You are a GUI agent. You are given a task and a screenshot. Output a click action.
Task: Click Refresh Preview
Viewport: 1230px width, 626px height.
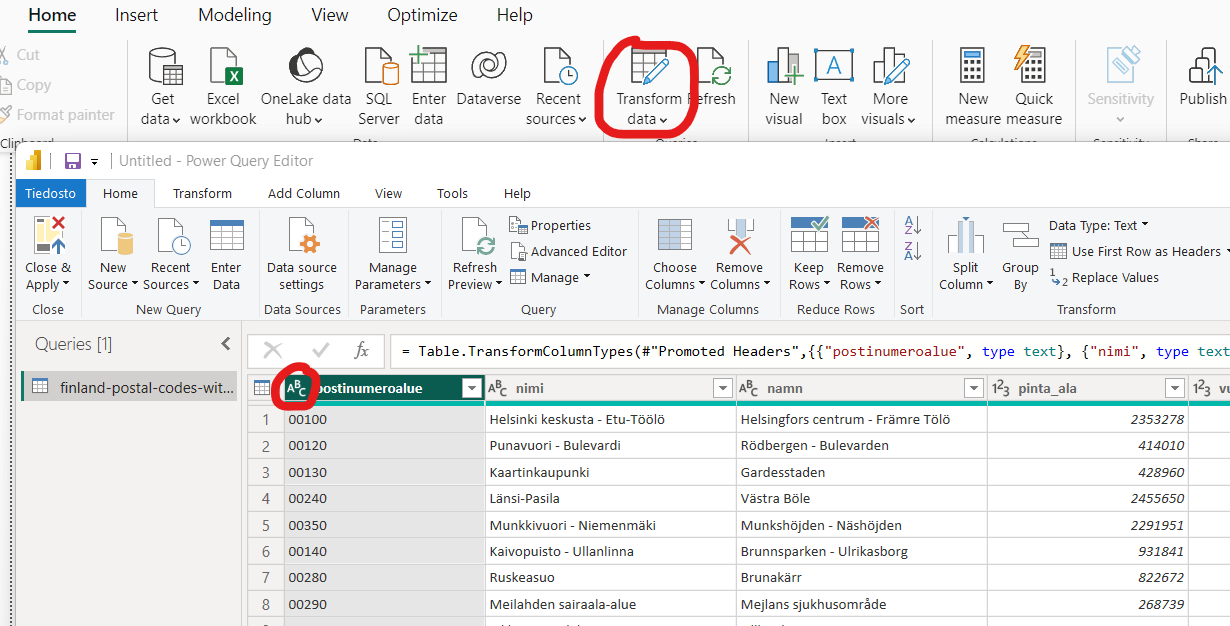[x=475, y=254]
